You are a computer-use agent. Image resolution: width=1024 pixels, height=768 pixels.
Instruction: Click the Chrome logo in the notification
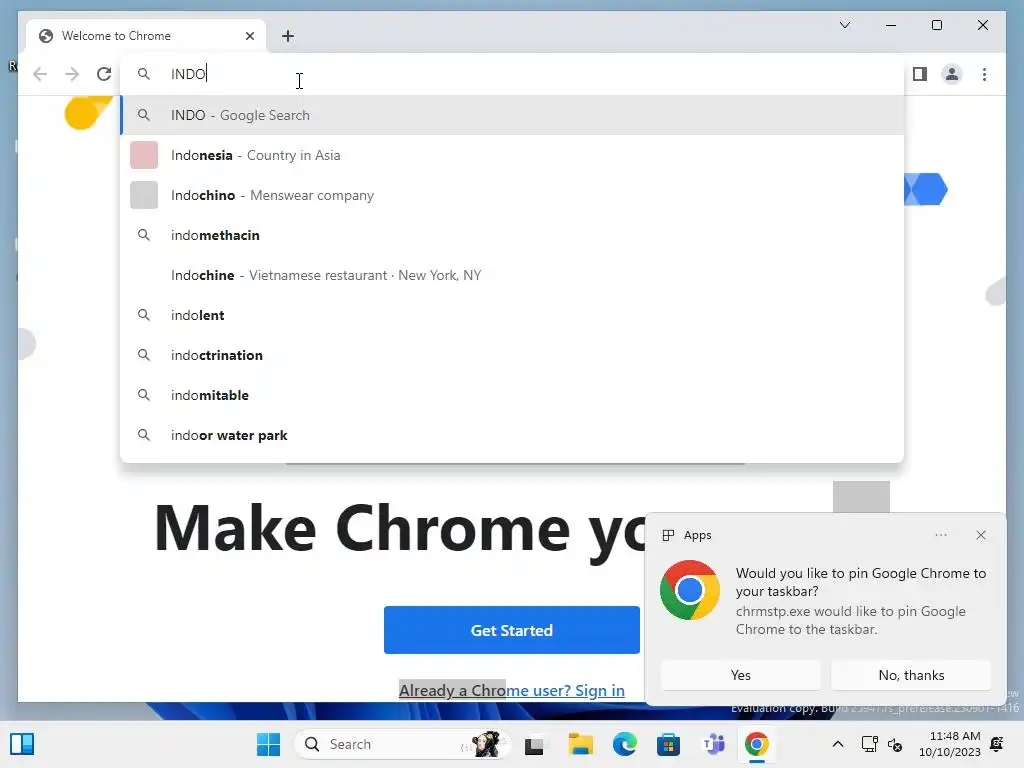[690, 590]
